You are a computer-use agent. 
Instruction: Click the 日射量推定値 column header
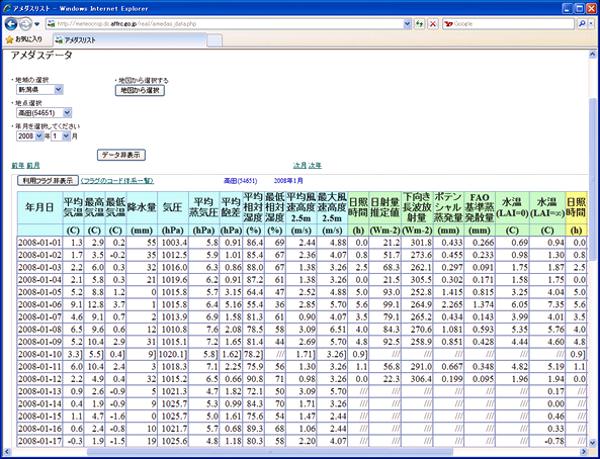[x=385, y=207]
